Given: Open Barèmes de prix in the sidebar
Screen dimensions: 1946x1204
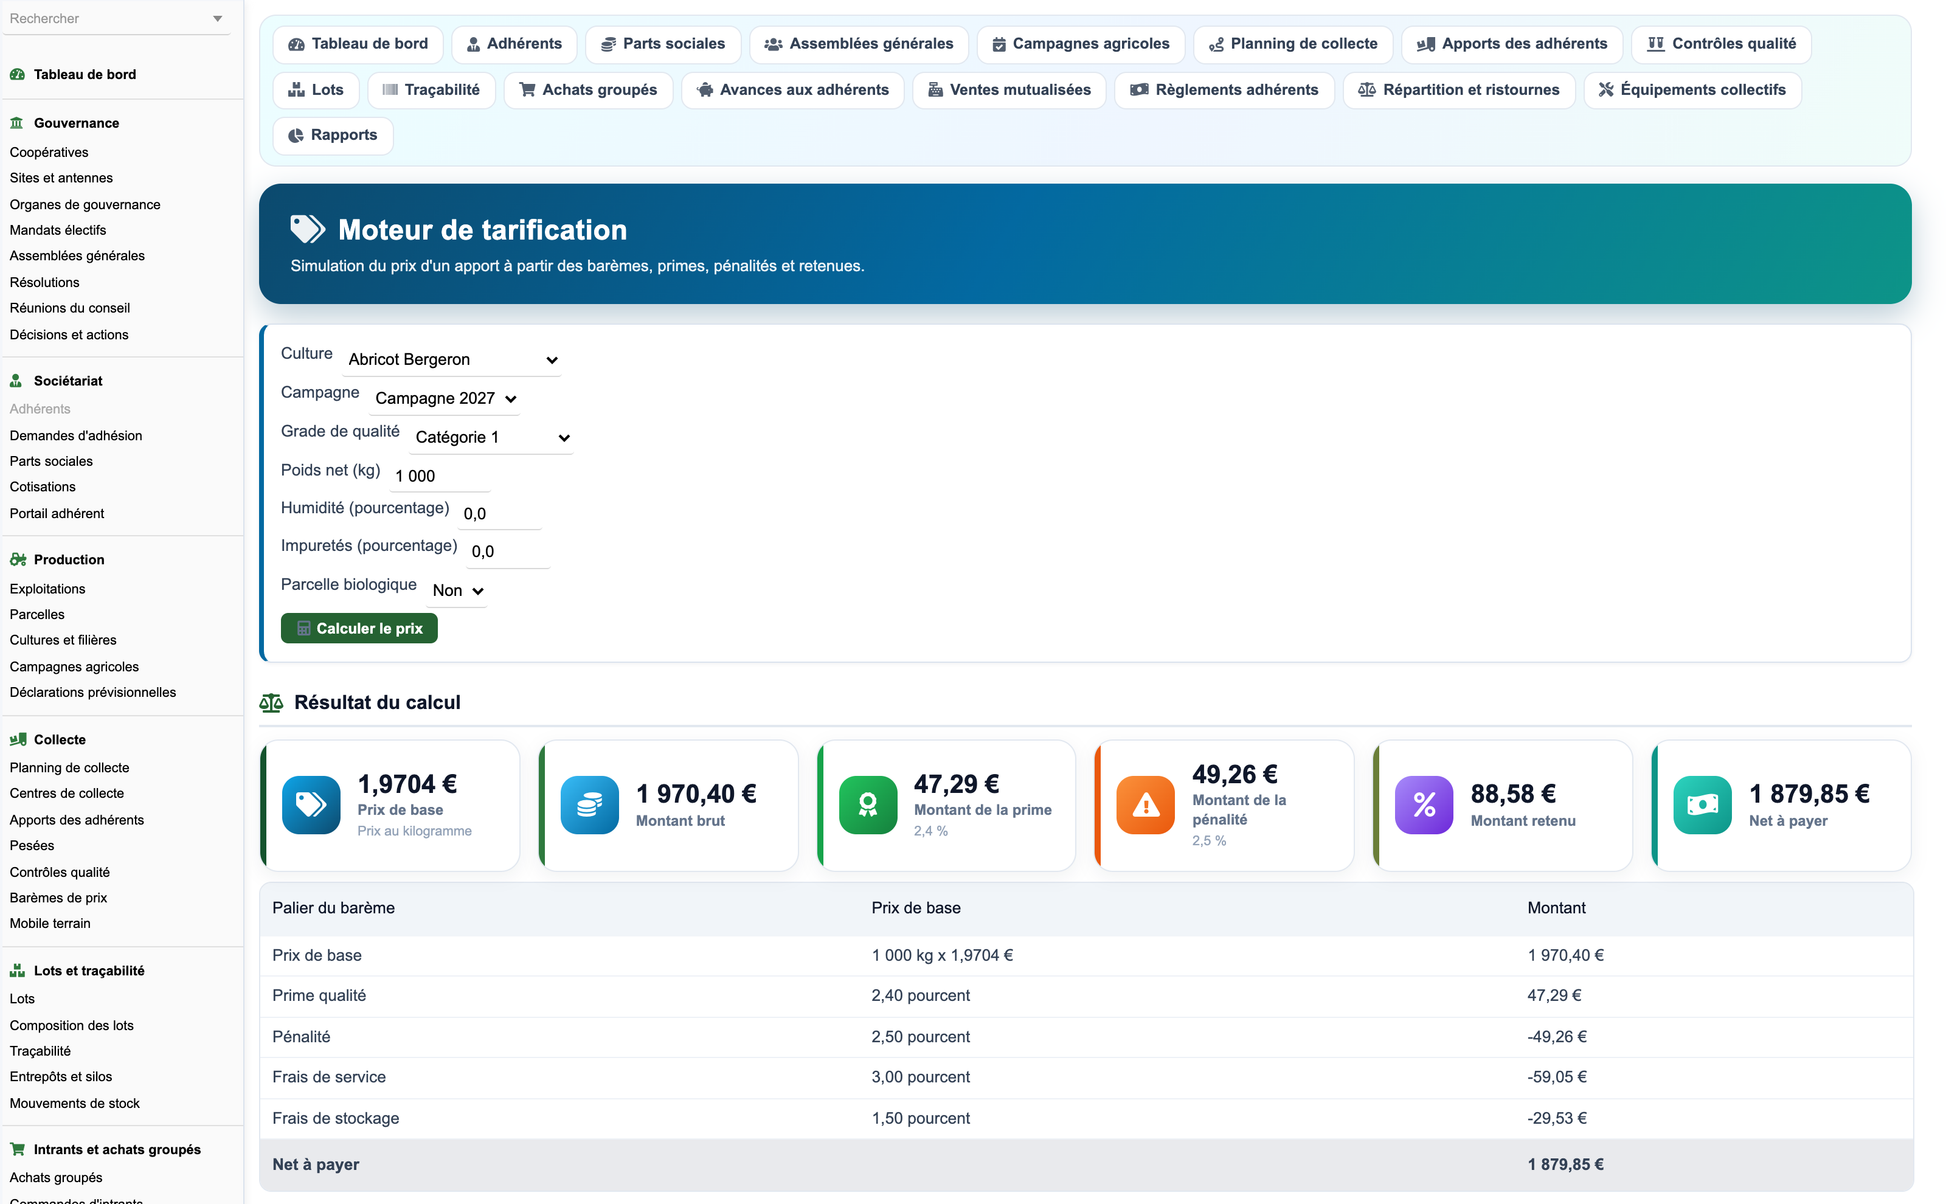Looking at the screenshot, I should click(x=58, y=898).
